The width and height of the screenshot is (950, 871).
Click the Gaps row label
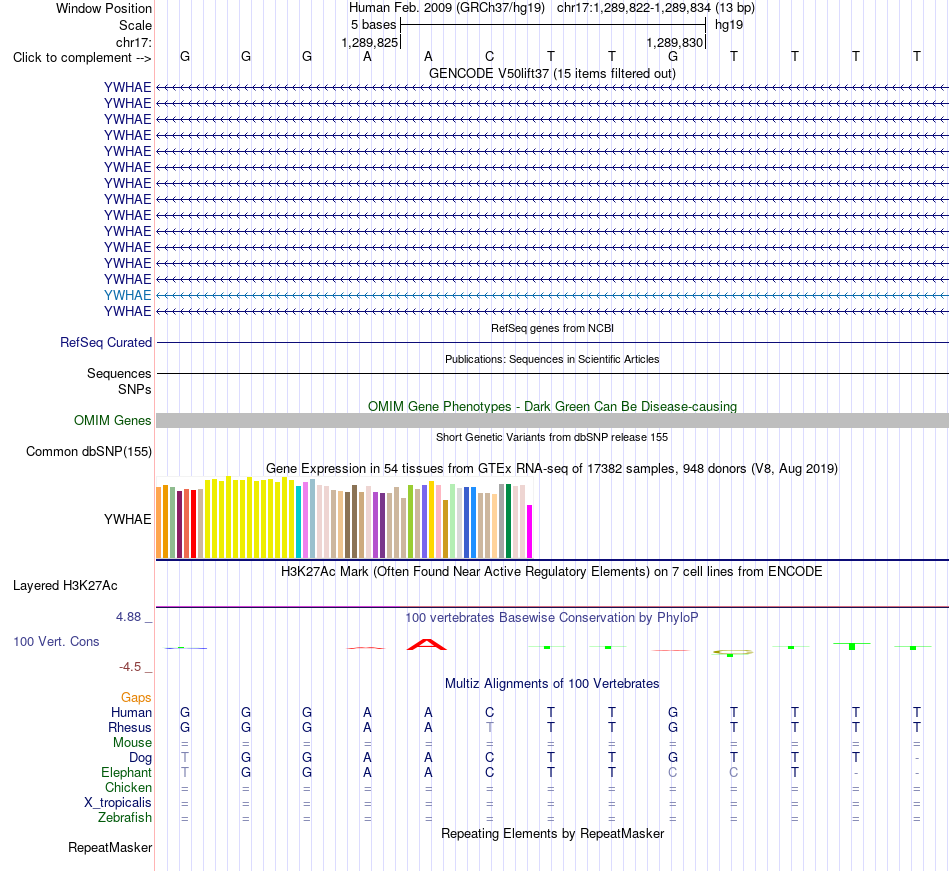click(136, 698)
